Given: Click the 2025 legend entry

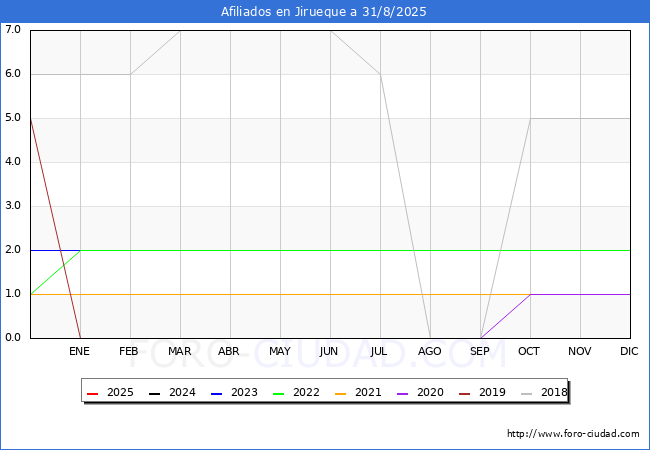Looking at the screenshot, I should point(113,393).
